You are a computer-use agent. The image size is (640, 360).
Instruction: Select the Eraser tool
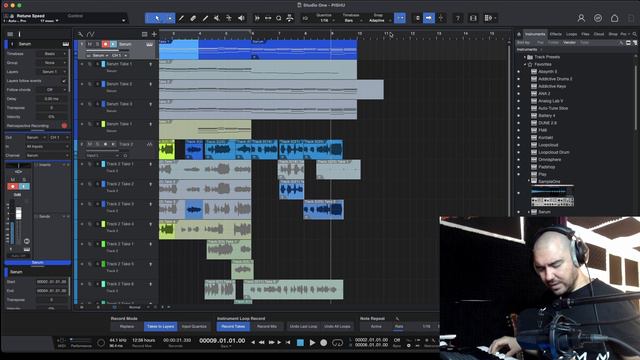193,18
